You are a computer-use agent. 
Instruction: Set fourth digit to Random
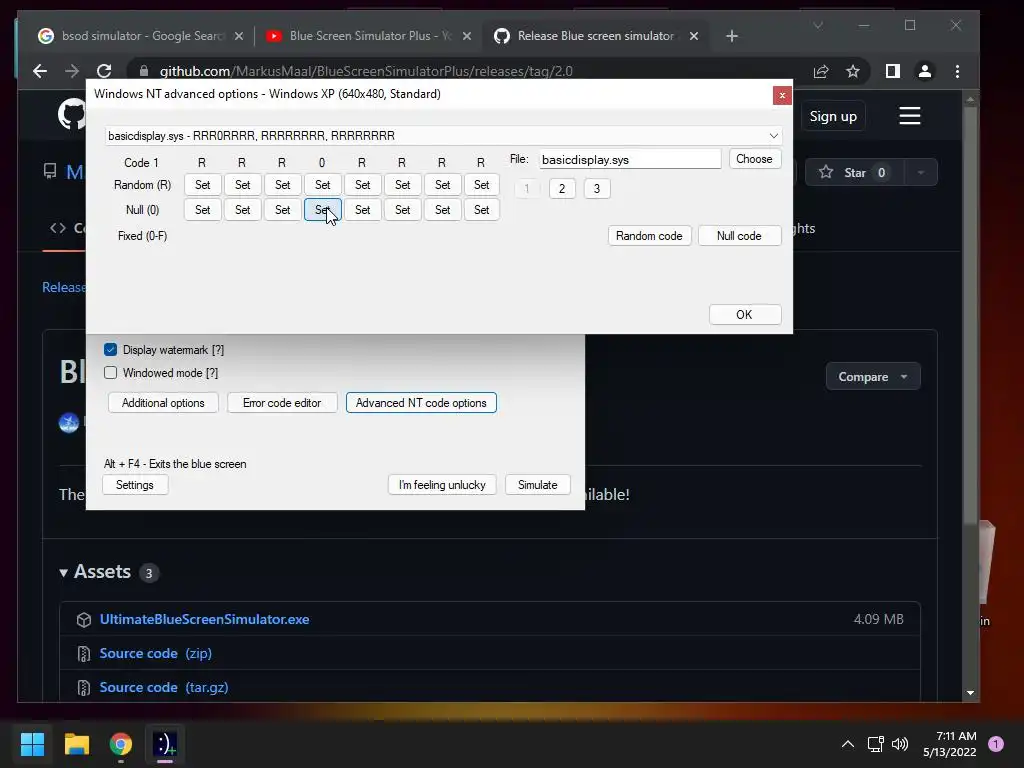click(x=323, y=185)
